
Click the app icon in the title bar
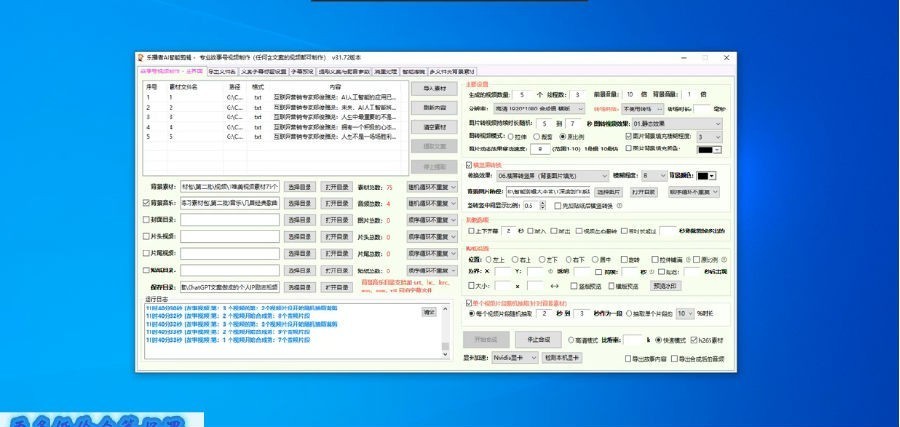(x=141, y=57)
